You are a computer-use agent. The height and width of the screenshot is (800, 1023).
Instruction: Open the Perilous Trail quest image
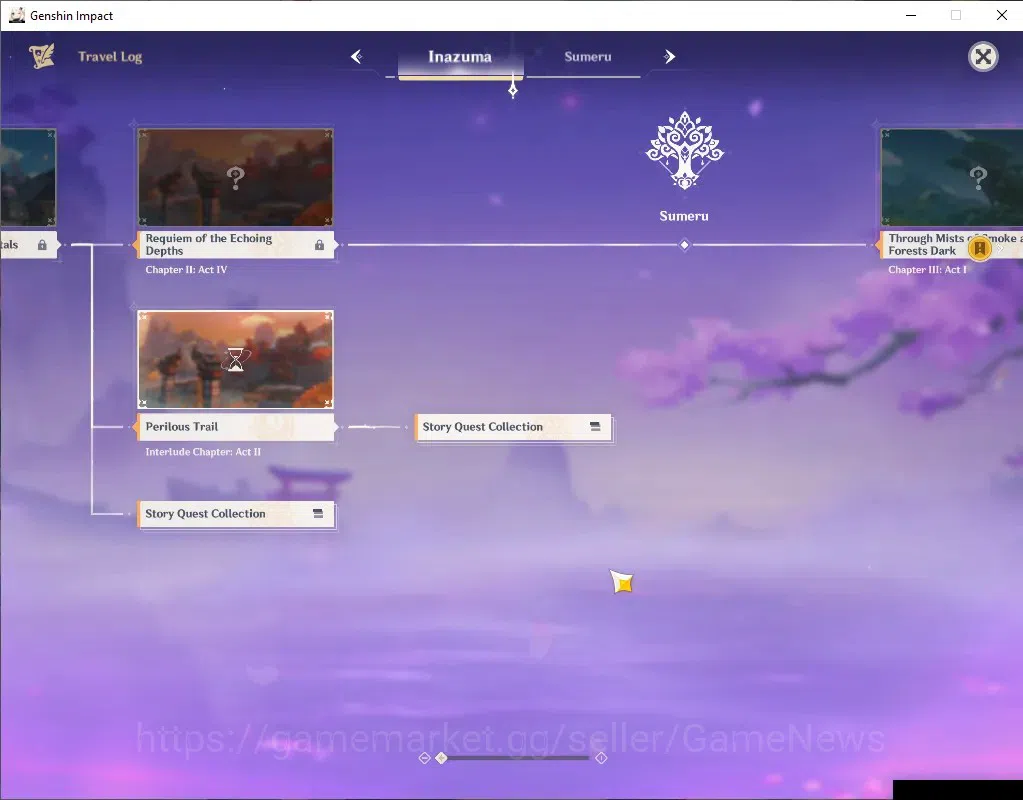236,360
